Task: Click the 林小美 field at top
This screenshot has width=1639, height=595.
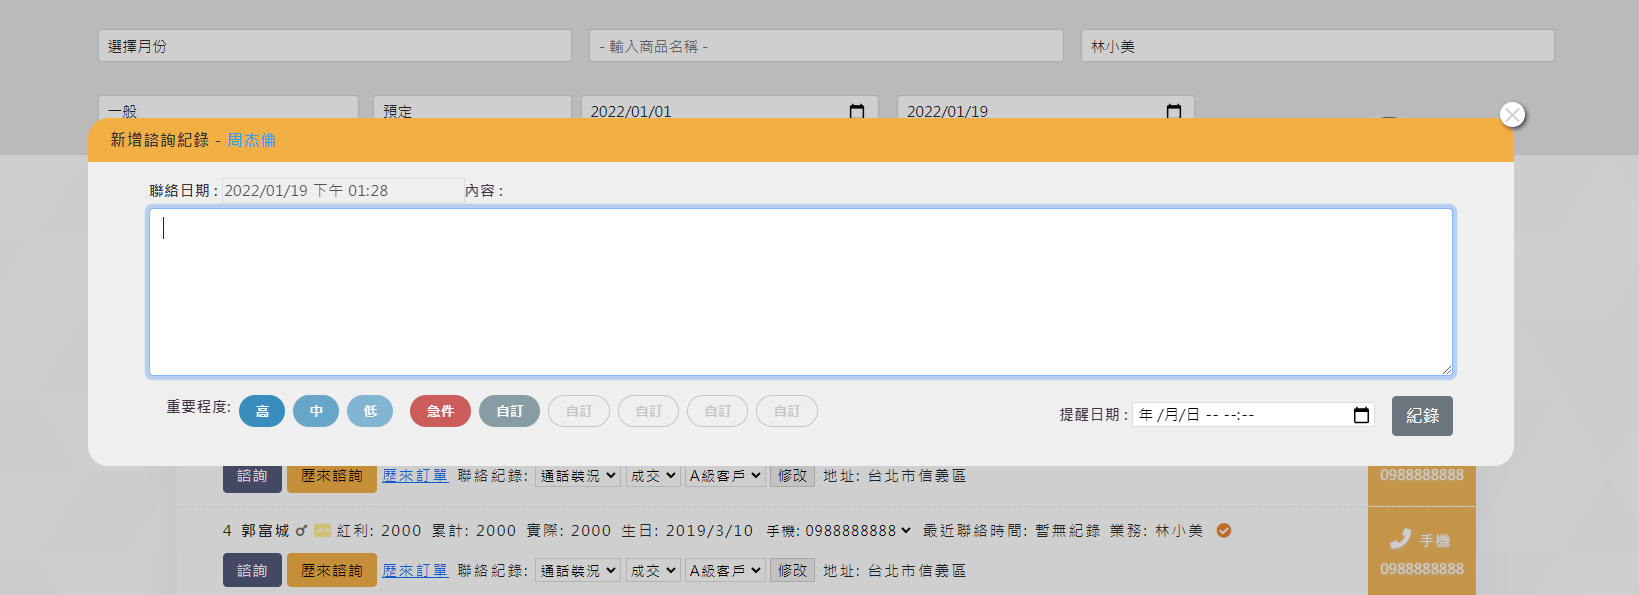Action: coord(1318,46)
